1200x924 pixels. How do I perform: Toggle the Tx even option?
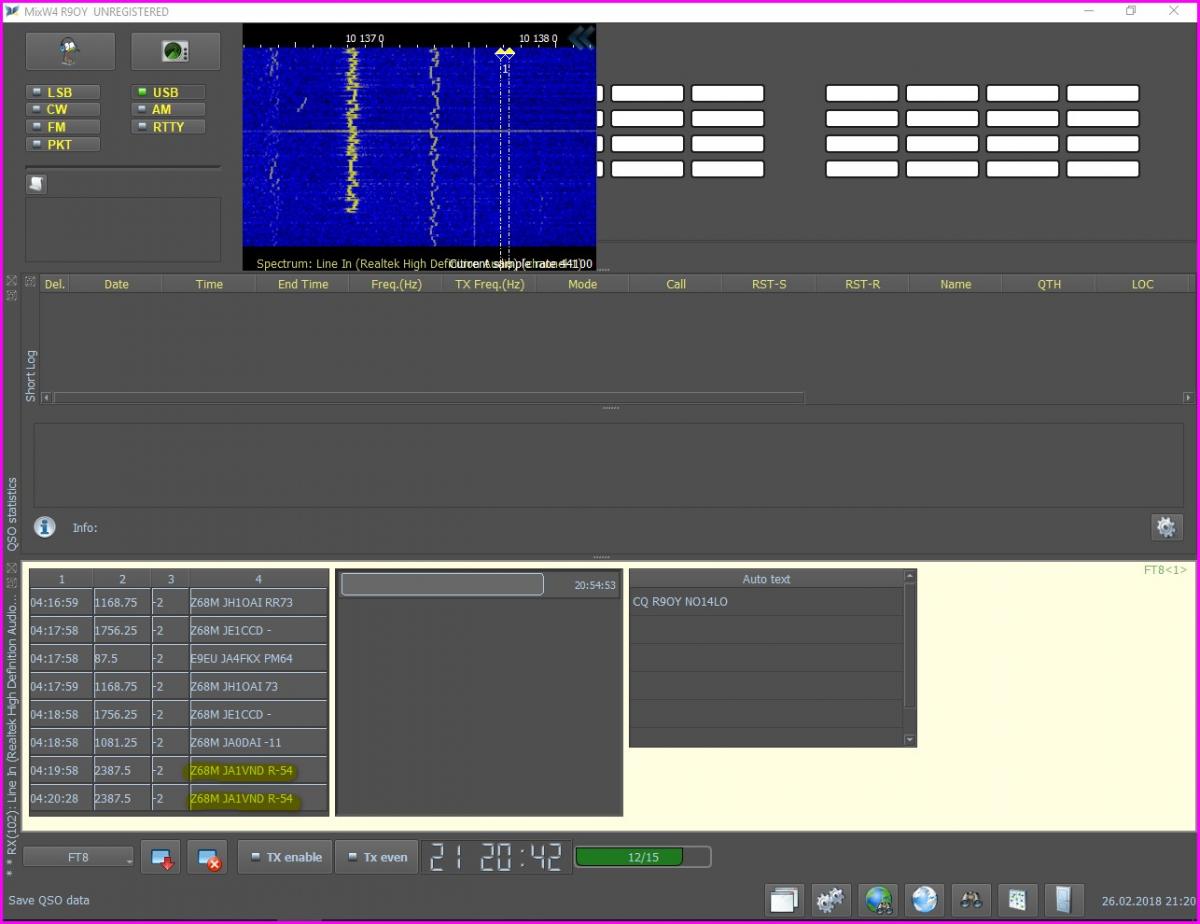point(377,857)
